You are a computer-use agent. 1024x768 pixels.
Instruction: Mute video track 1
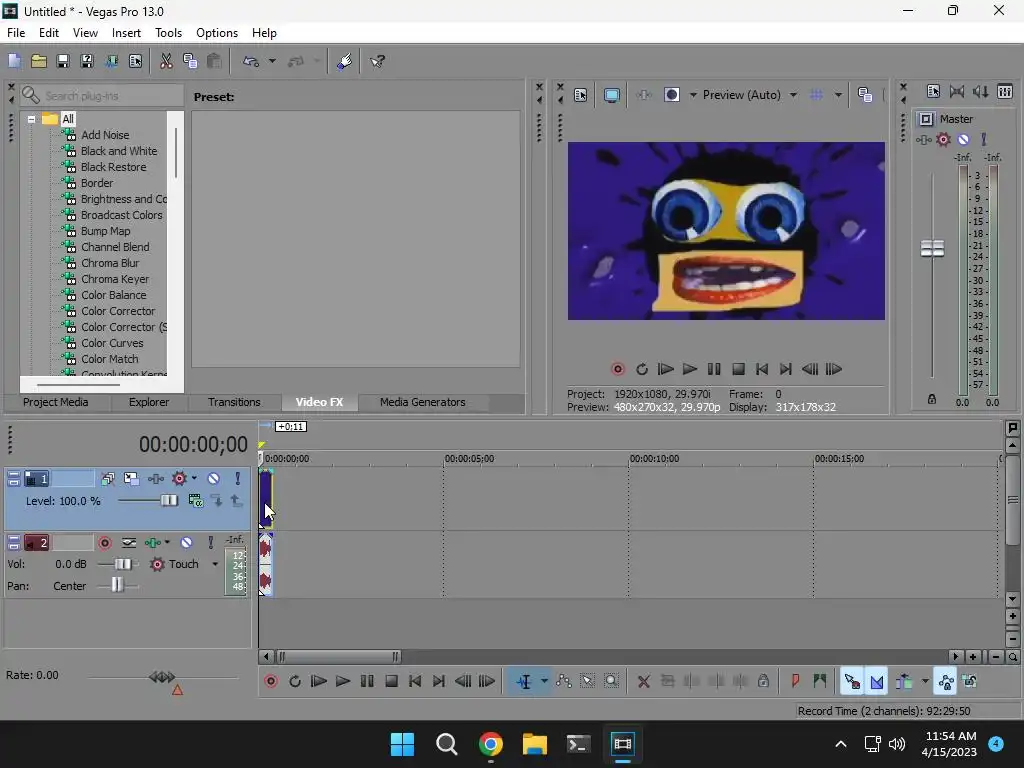point(214,479)
